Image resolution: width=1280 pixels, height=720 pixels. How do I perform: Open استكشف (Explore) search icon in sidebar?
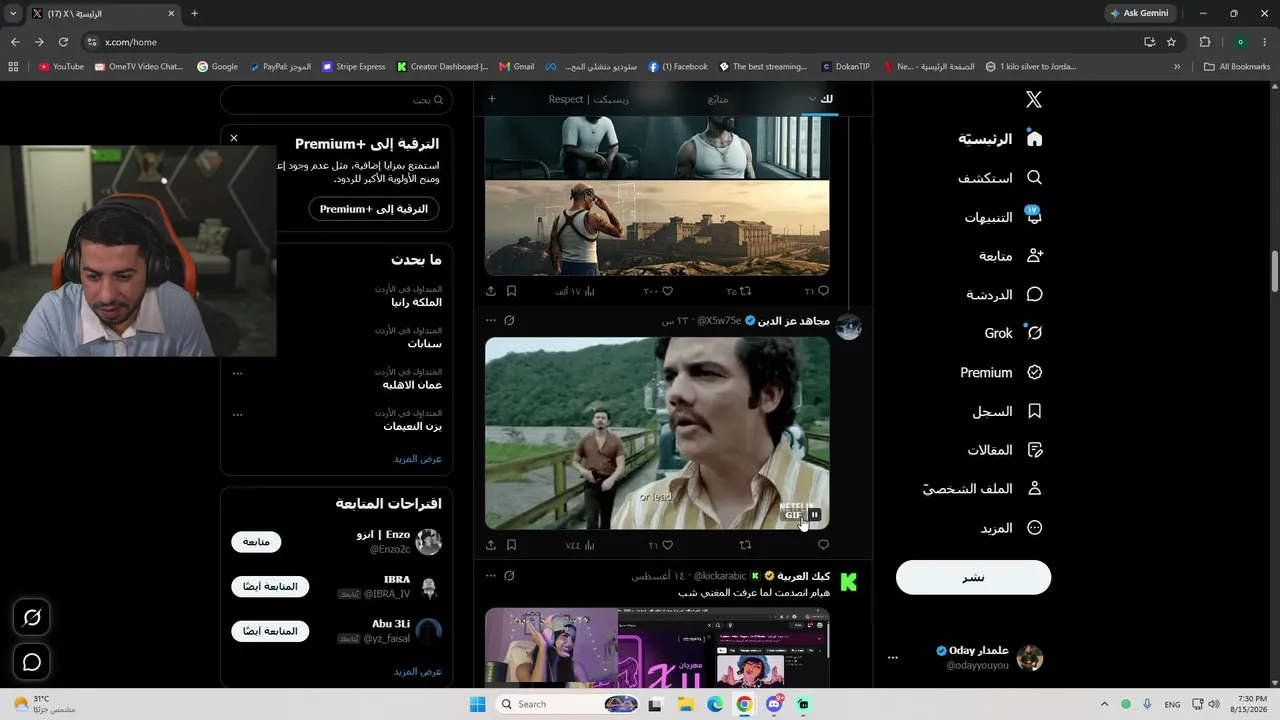click(1034, 178)
